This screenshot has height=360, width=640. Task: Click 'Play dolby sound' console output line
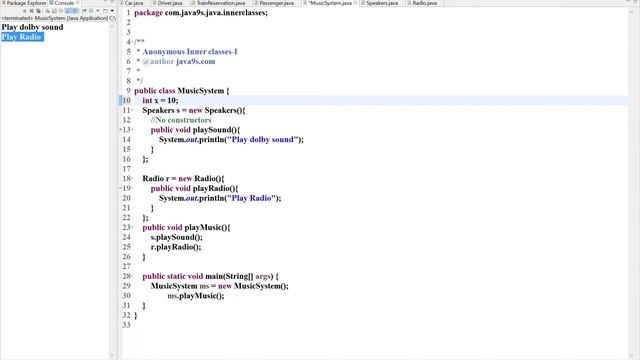(x=33, y=27)
